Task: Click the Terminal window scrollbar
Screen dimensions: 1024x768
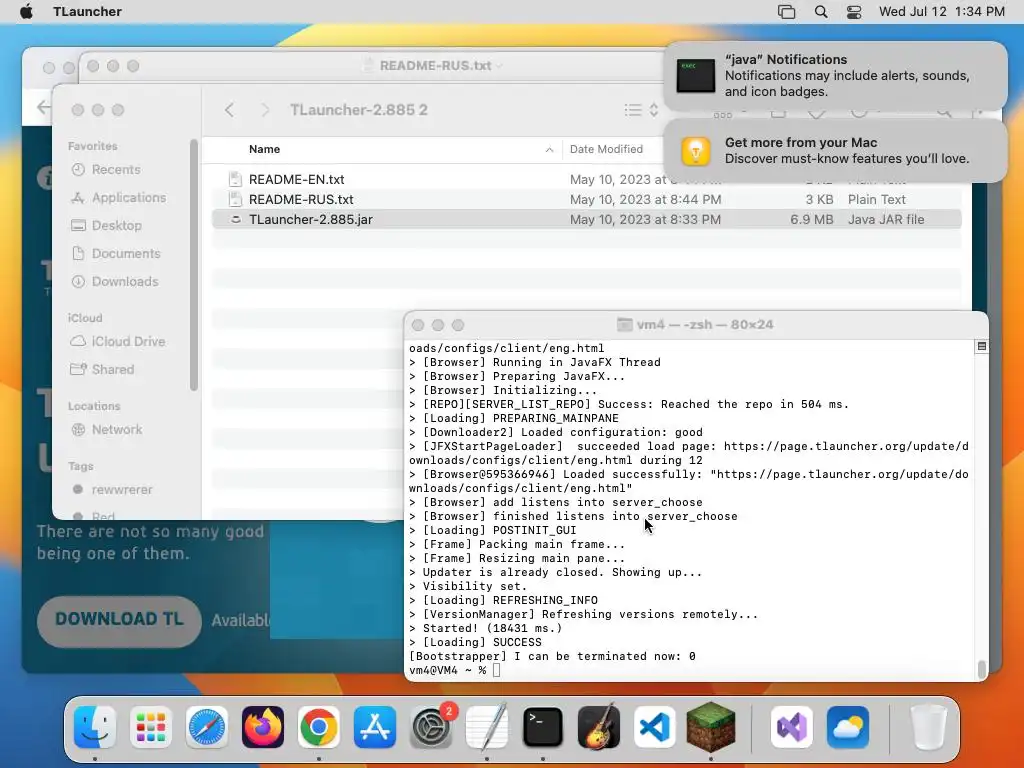Action: coord(981,669)
